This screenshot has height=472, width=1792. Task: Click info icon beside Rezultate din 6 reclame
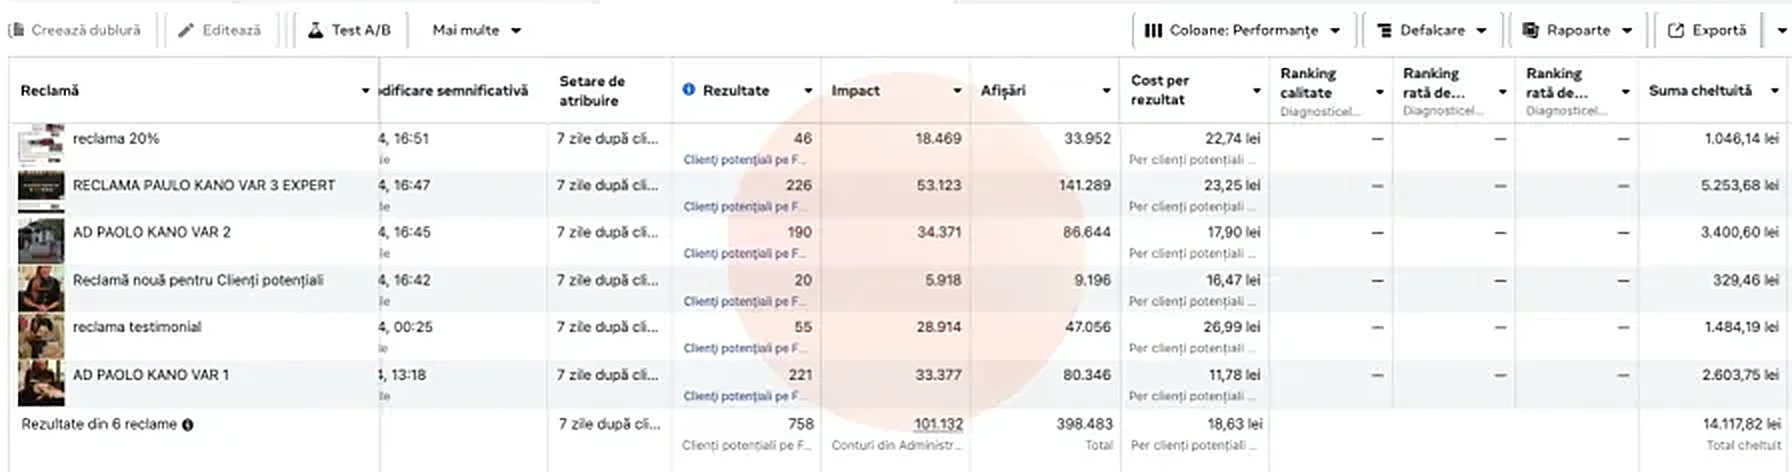[x=187, y=424]
